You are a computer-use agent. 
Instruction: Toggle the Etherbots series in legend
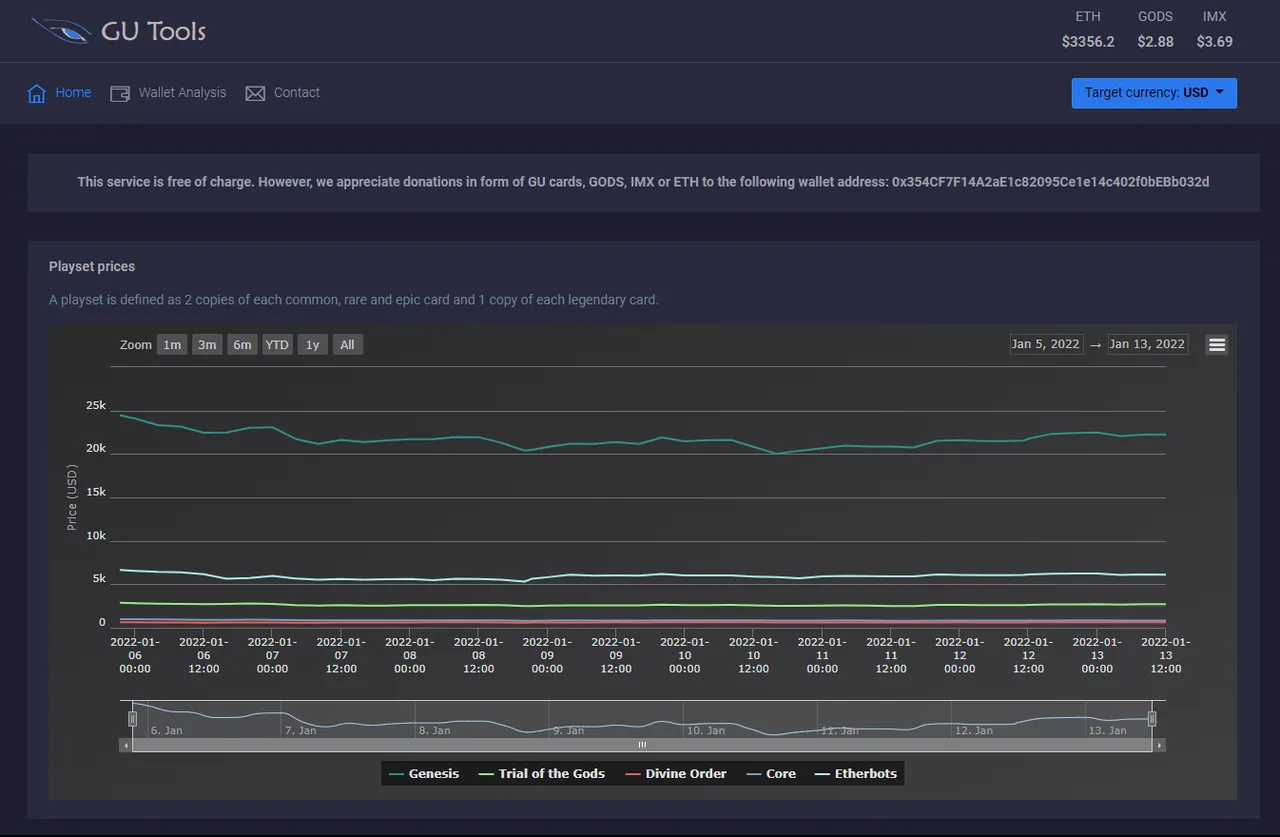tap(855, 774)
